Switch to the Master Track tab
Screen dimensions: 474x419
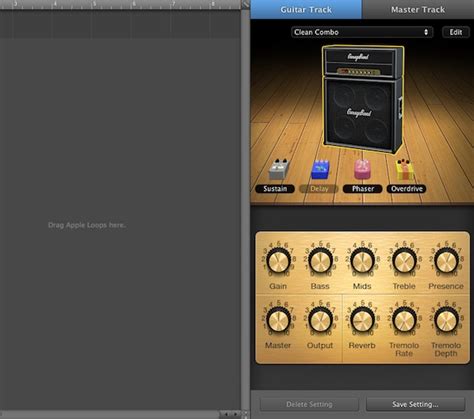pyautogui.click(x=418, y=9)
